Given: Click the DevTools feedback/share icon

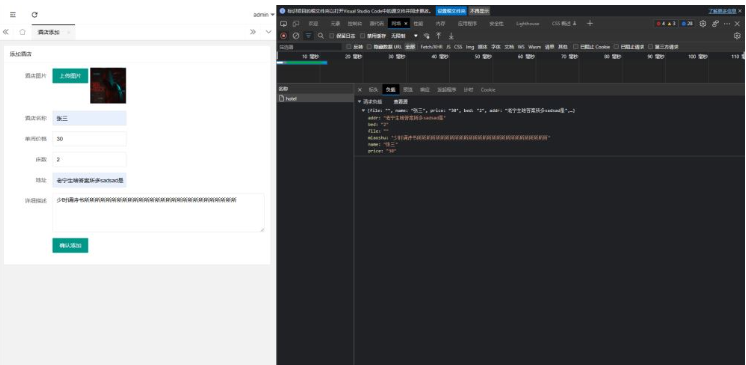Looking at the screenshot, I should coord(715,23).
